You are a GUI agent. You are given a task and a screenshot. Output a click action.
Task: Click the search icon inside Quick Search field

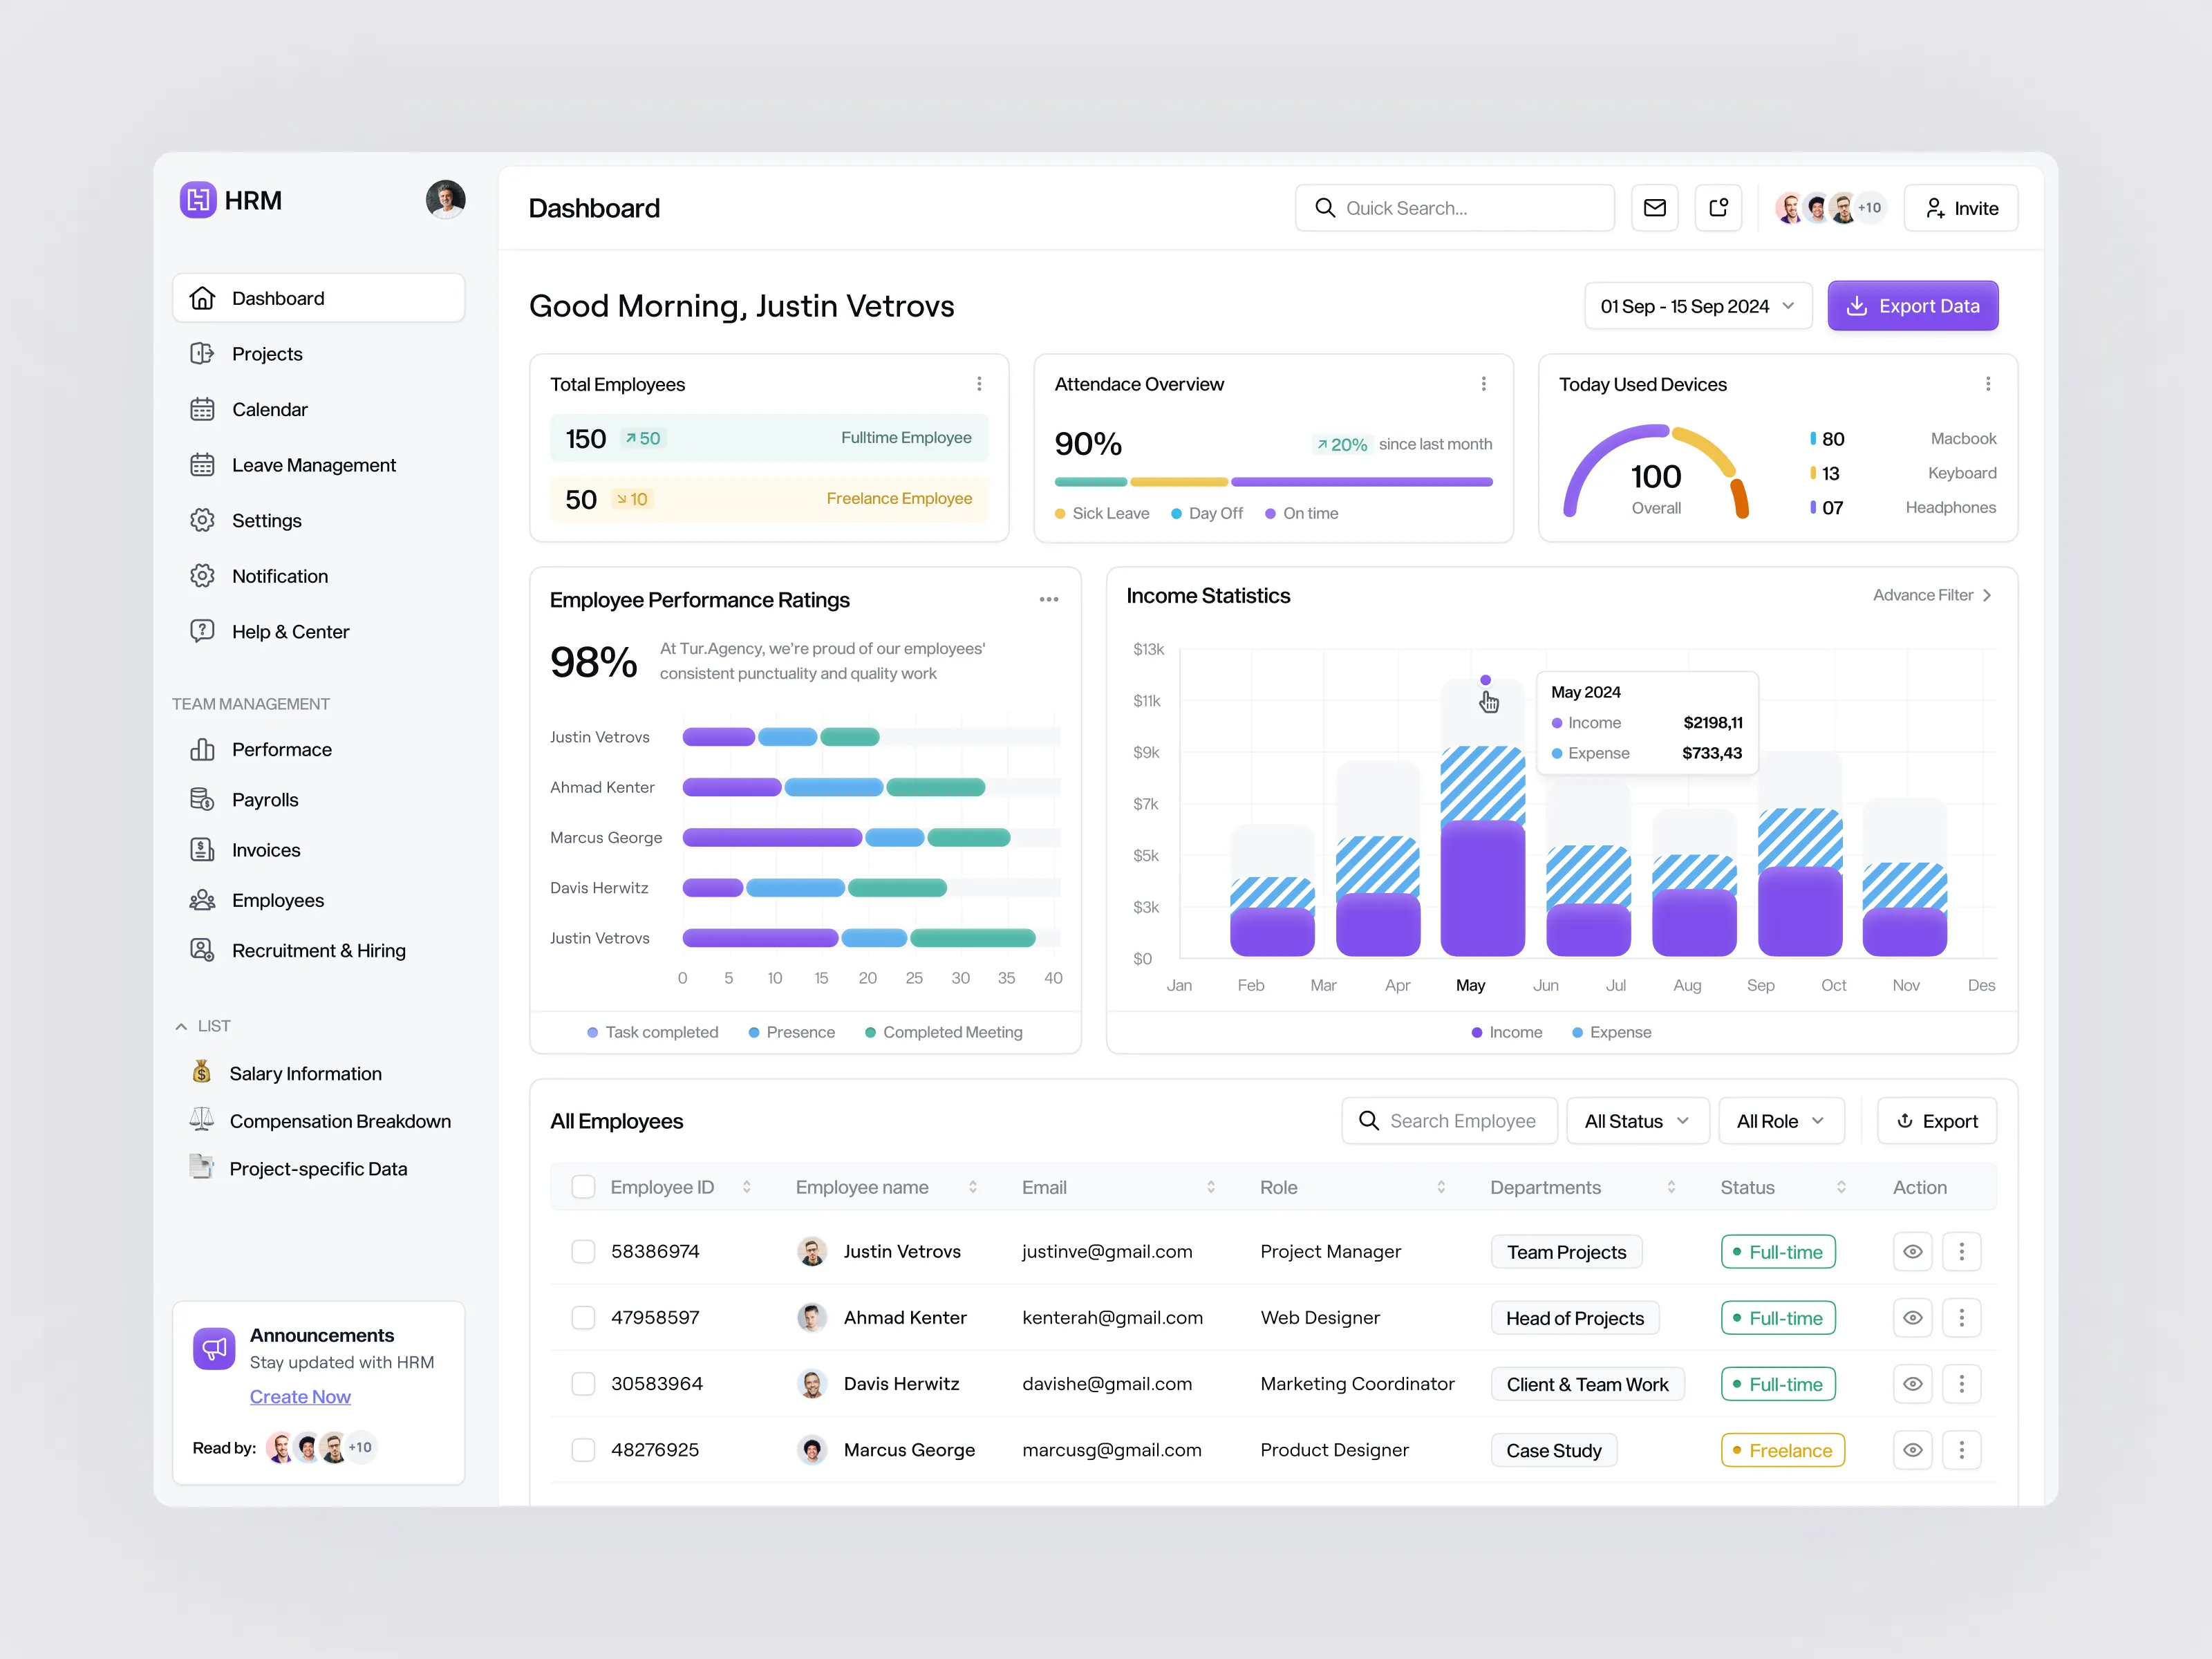pos(1326,207)
